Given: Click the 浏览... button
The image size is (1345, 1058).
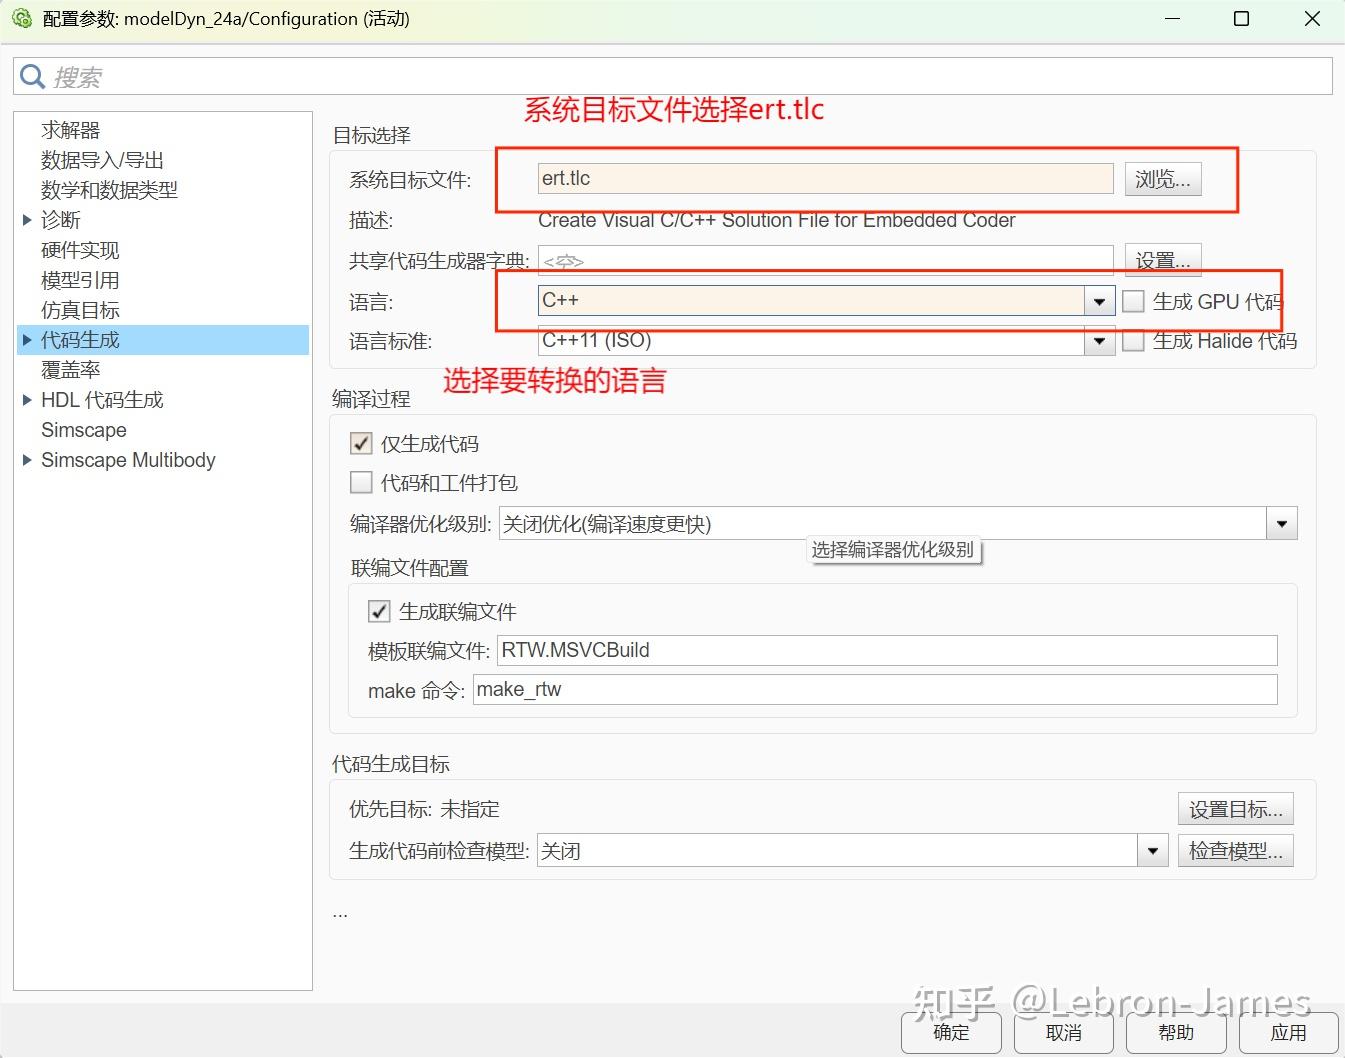Looking at the screenshot, I should 1162,179.
